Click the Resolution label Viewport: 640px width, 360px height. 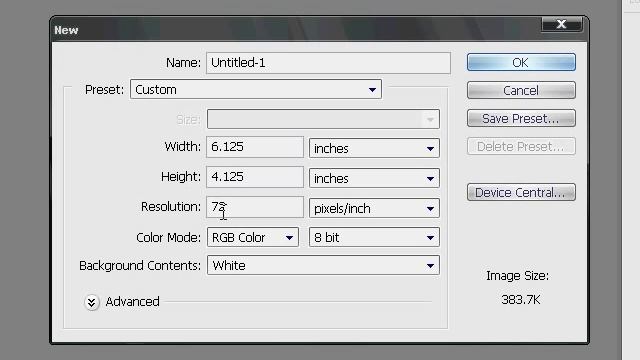171,207
